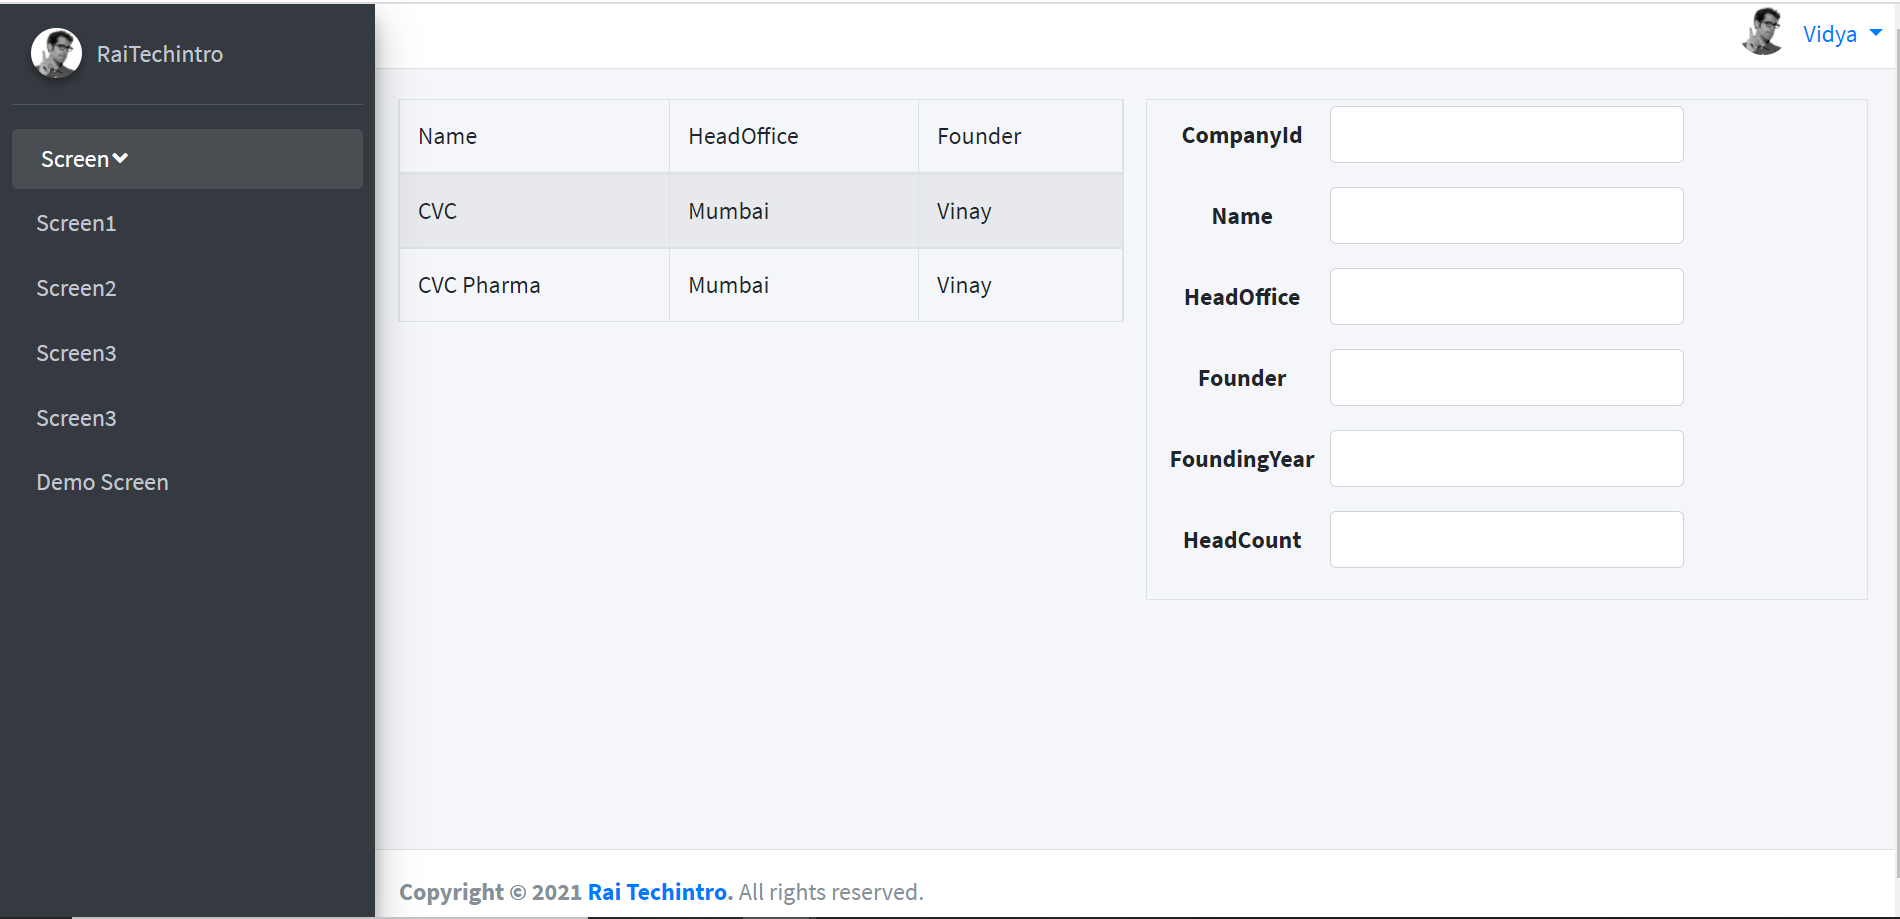Click the RaiTechintro brand name
Screen dimensions: 1900x919
[159, 53]
